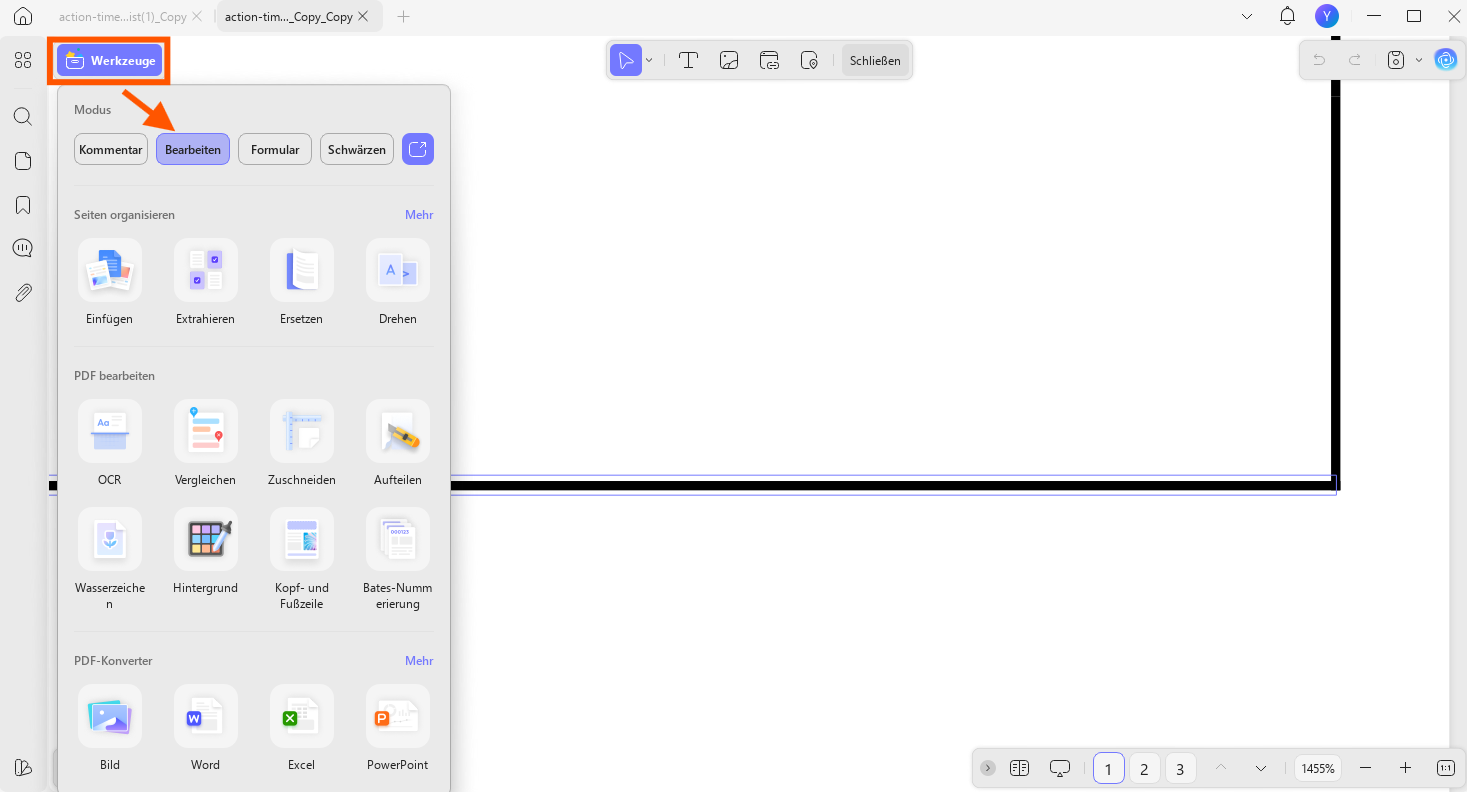This screenshot has height=792, width=1467.
Task: Toggle the reading mode view icon
Action: point(1019,768)
